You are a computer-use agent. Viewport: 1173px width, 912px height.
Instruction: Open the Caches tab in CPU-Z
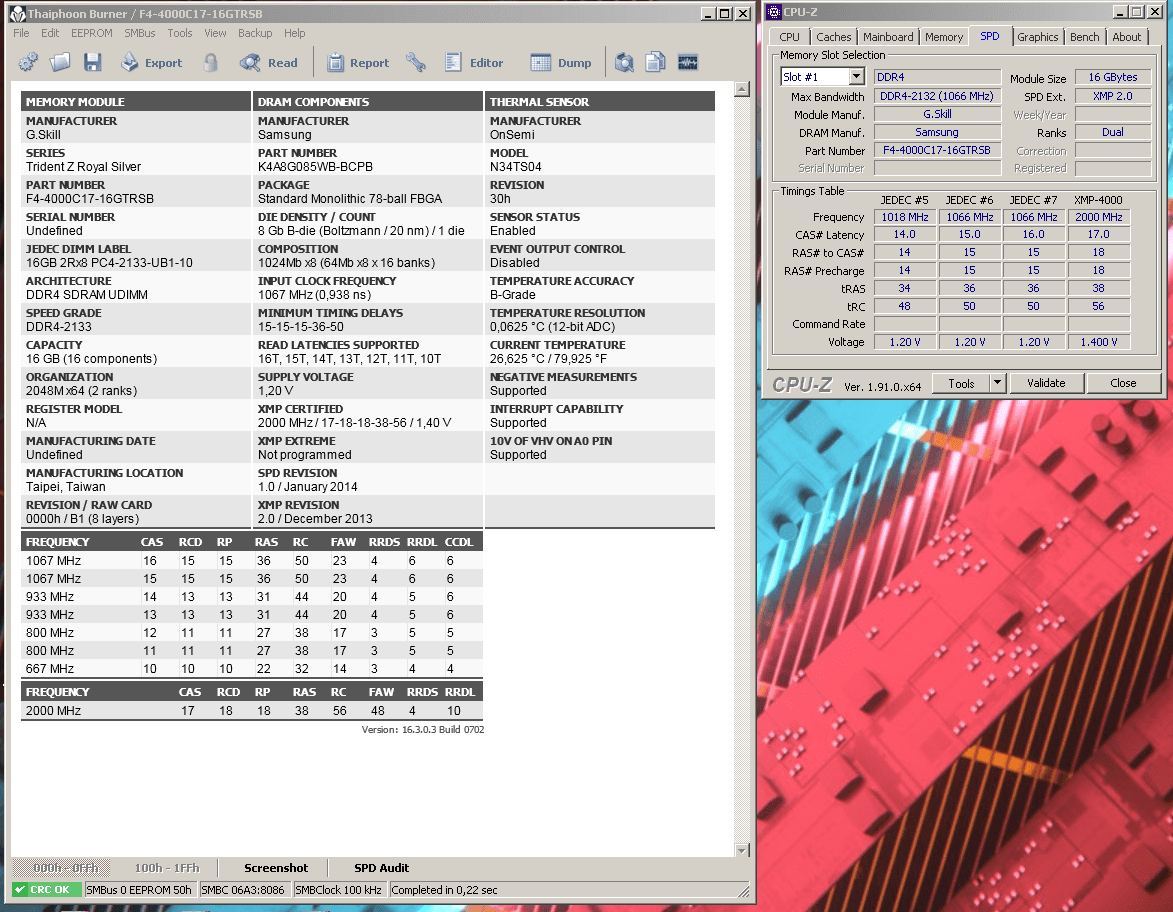(x=833, y=37)
